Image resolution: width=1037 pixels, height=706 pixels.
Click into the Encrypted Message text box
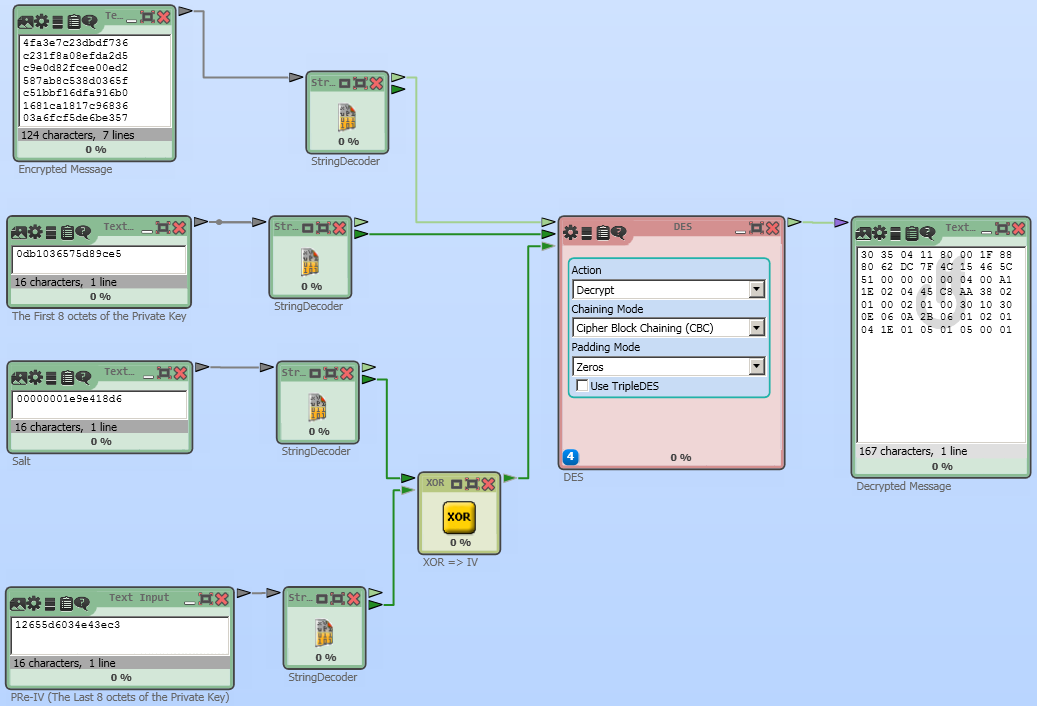point(95,81)
